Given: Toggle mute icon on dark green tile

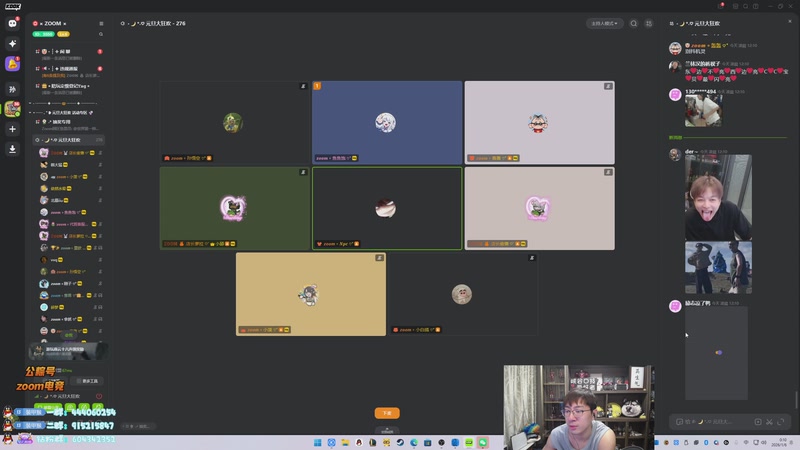Looking at the screenshot, I should [303, 172].
